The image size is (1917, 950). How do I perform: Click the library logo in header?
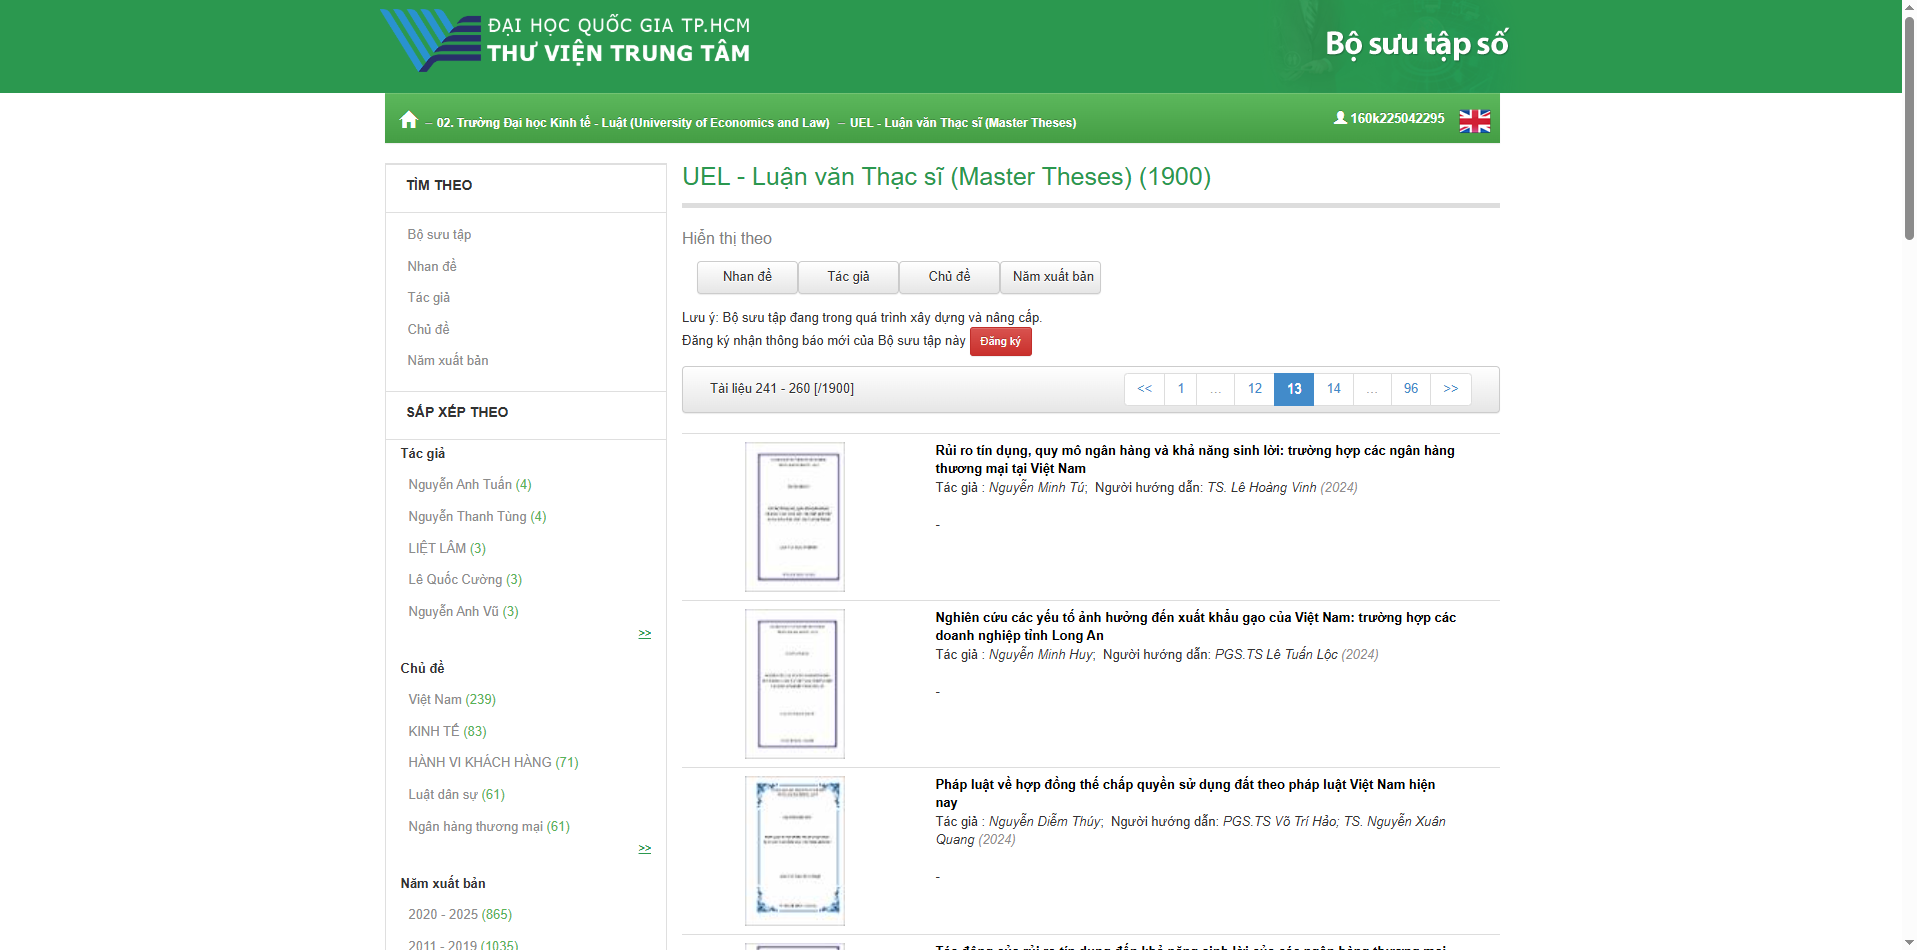point(566,42)
